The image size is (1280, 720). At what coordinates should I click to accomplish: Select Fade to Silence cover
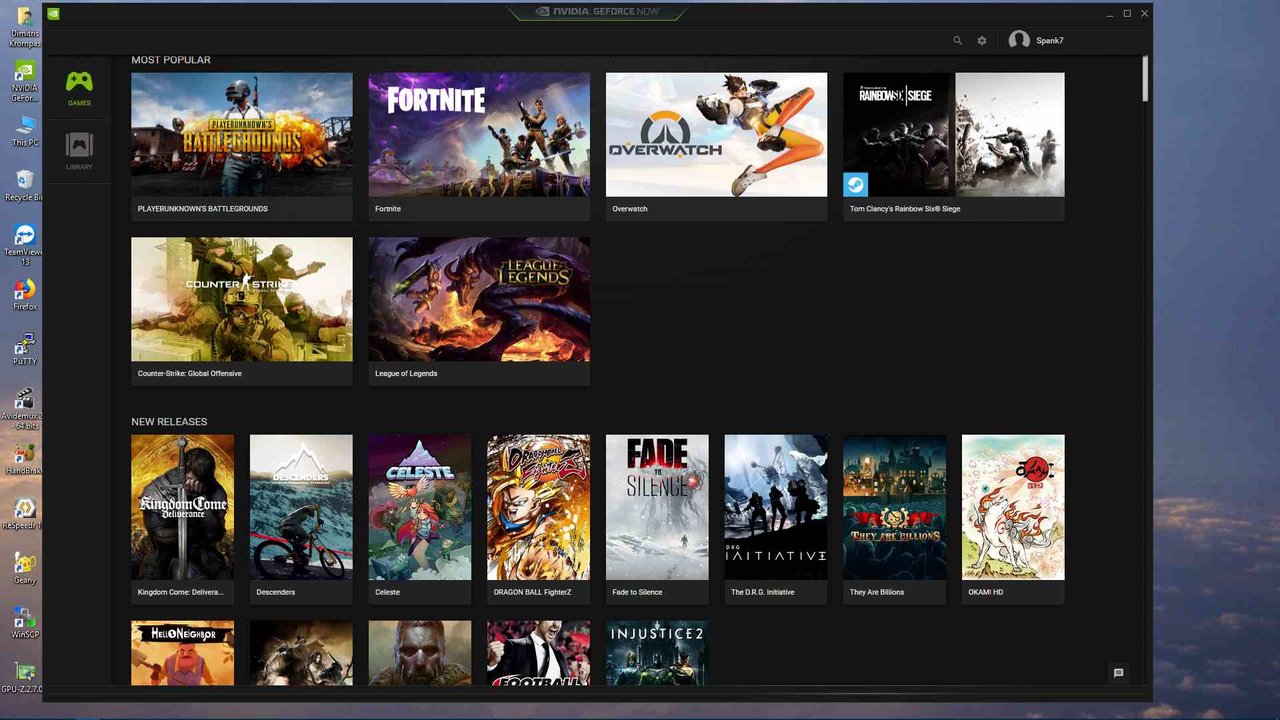click(657, 507)
